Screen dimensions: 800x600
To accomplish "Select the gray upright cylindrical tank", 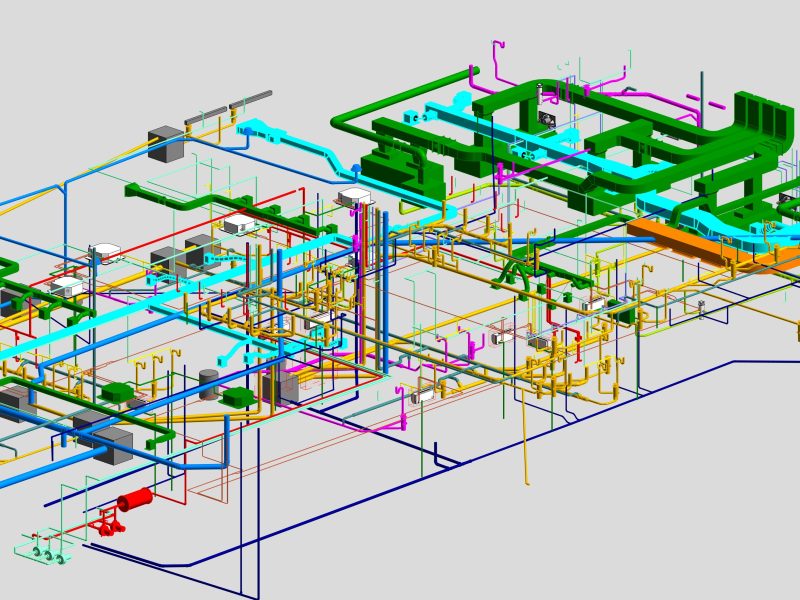I will pos(209,385).
